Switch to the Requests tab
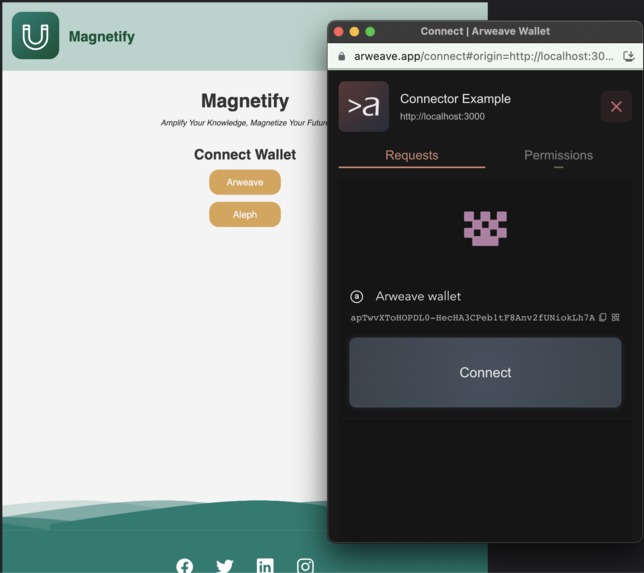This screenshot has width=644, height=573. (x=412, y=155)
